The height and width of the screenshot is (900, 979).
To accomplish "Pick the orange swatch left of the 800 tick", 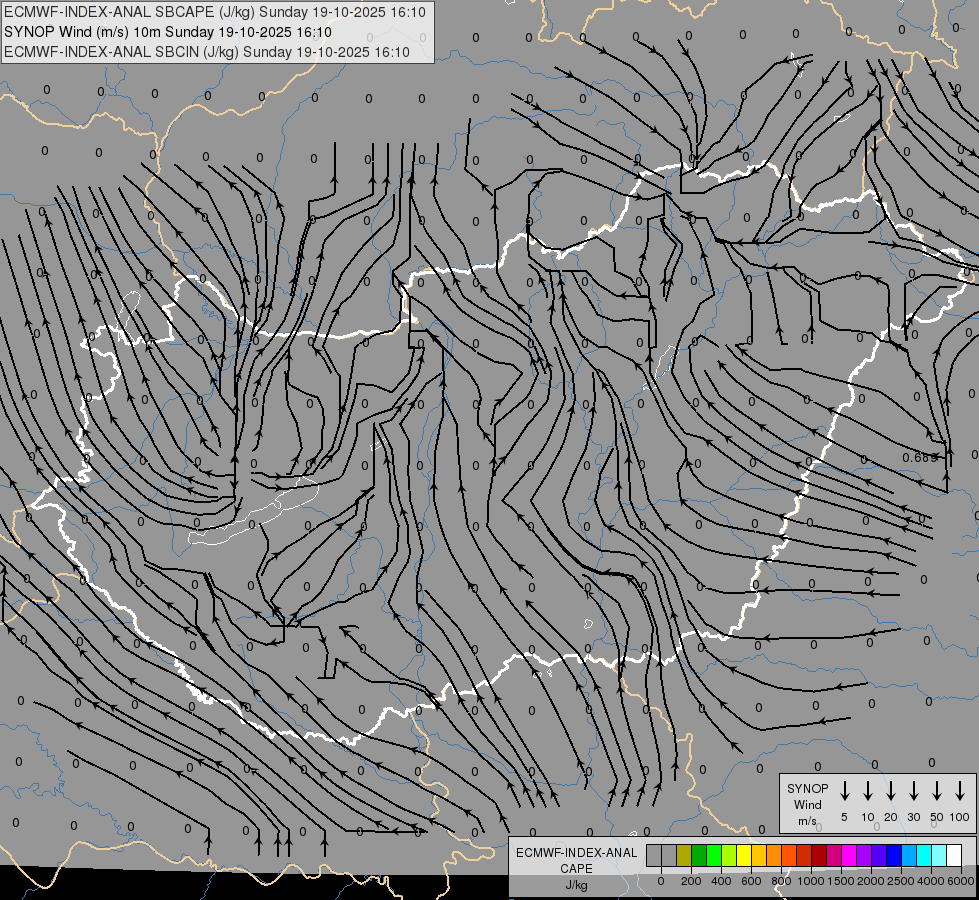I will (x=774, y=855).
